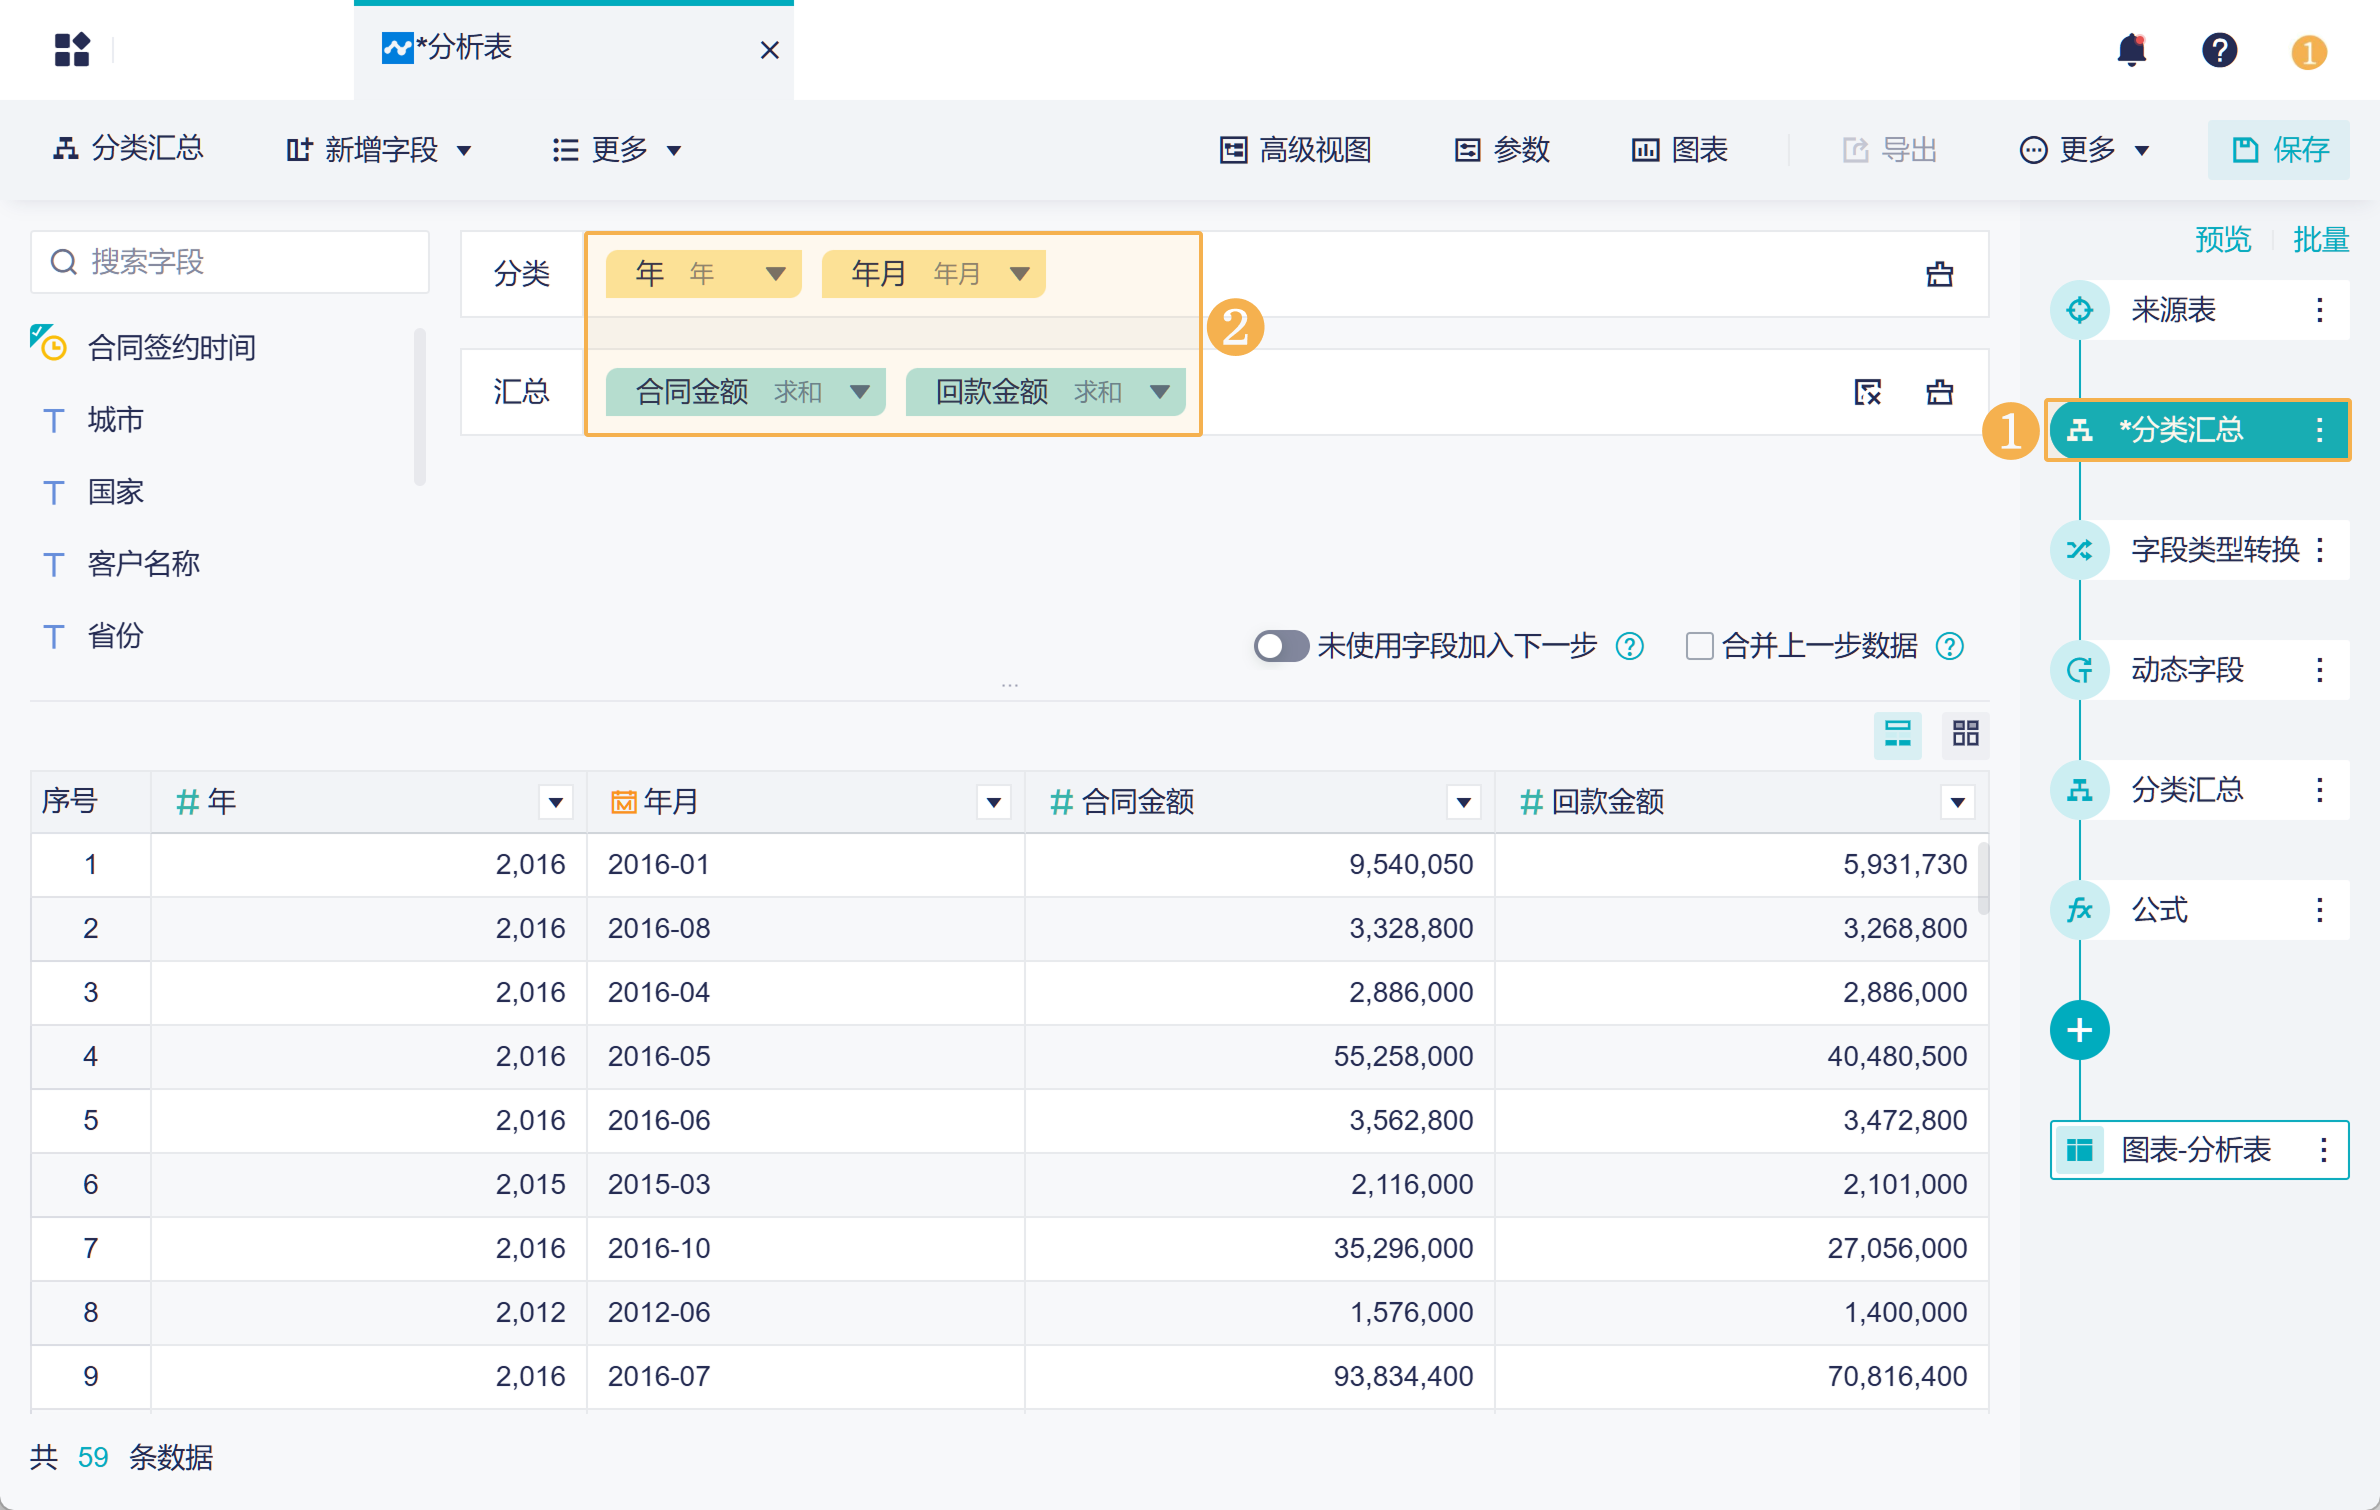Click the second 分类汇总 step icon

pyautogui.click(x=2080, y=790)
